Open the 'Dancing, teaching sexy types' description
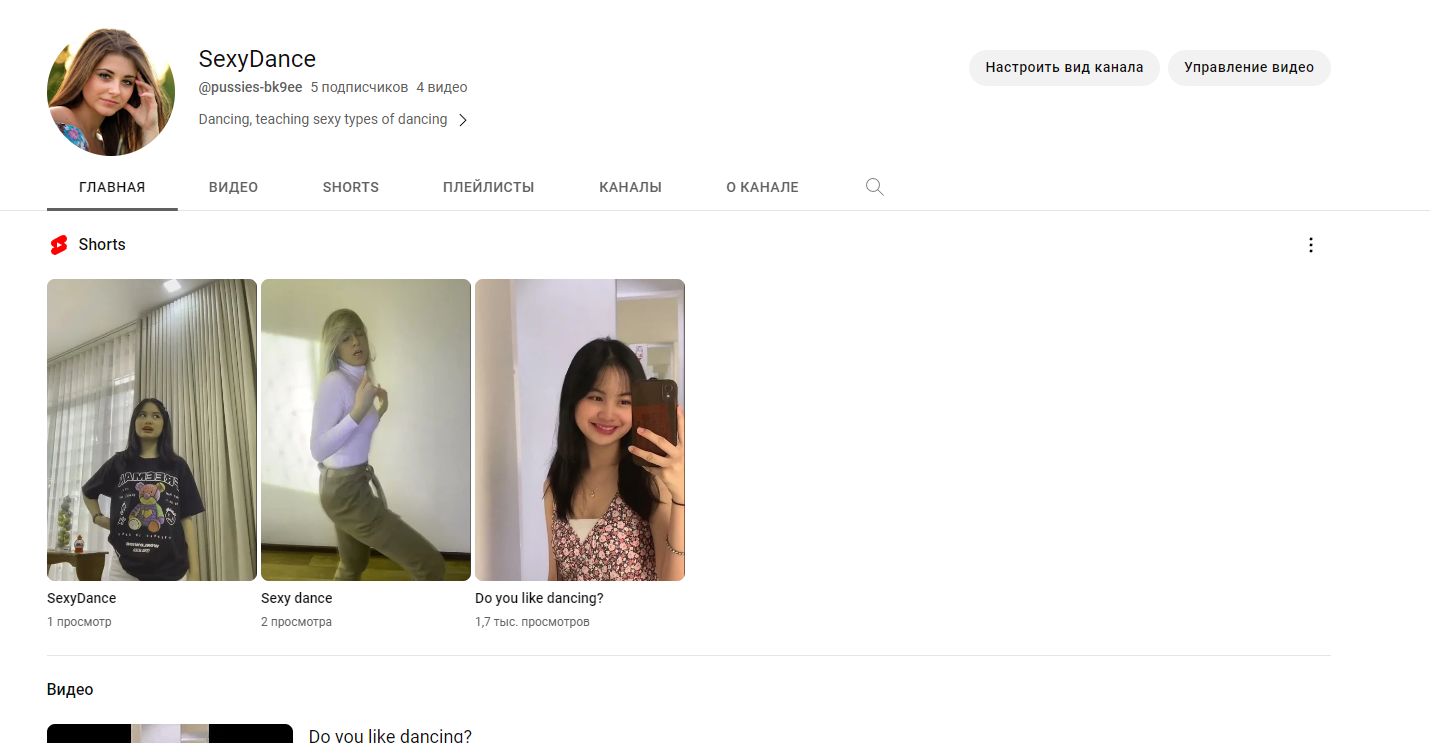Image resolution: width=1430 pixels, height=743 pixels. tap(322, 120)
